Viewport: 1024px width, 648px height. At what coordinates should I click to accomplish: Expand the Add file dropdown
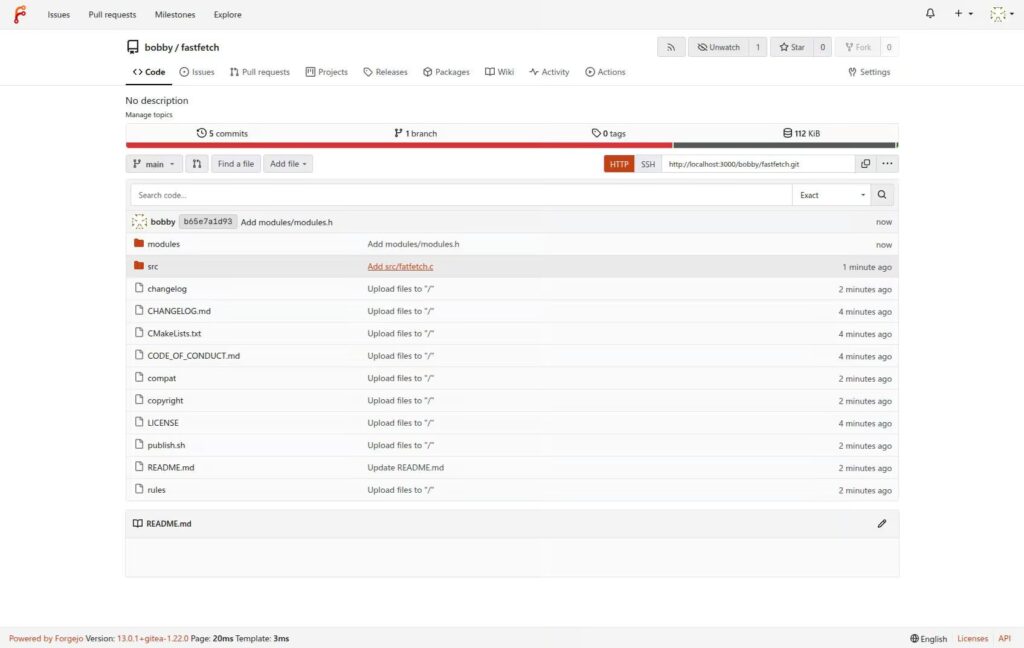tap(287, 163)
